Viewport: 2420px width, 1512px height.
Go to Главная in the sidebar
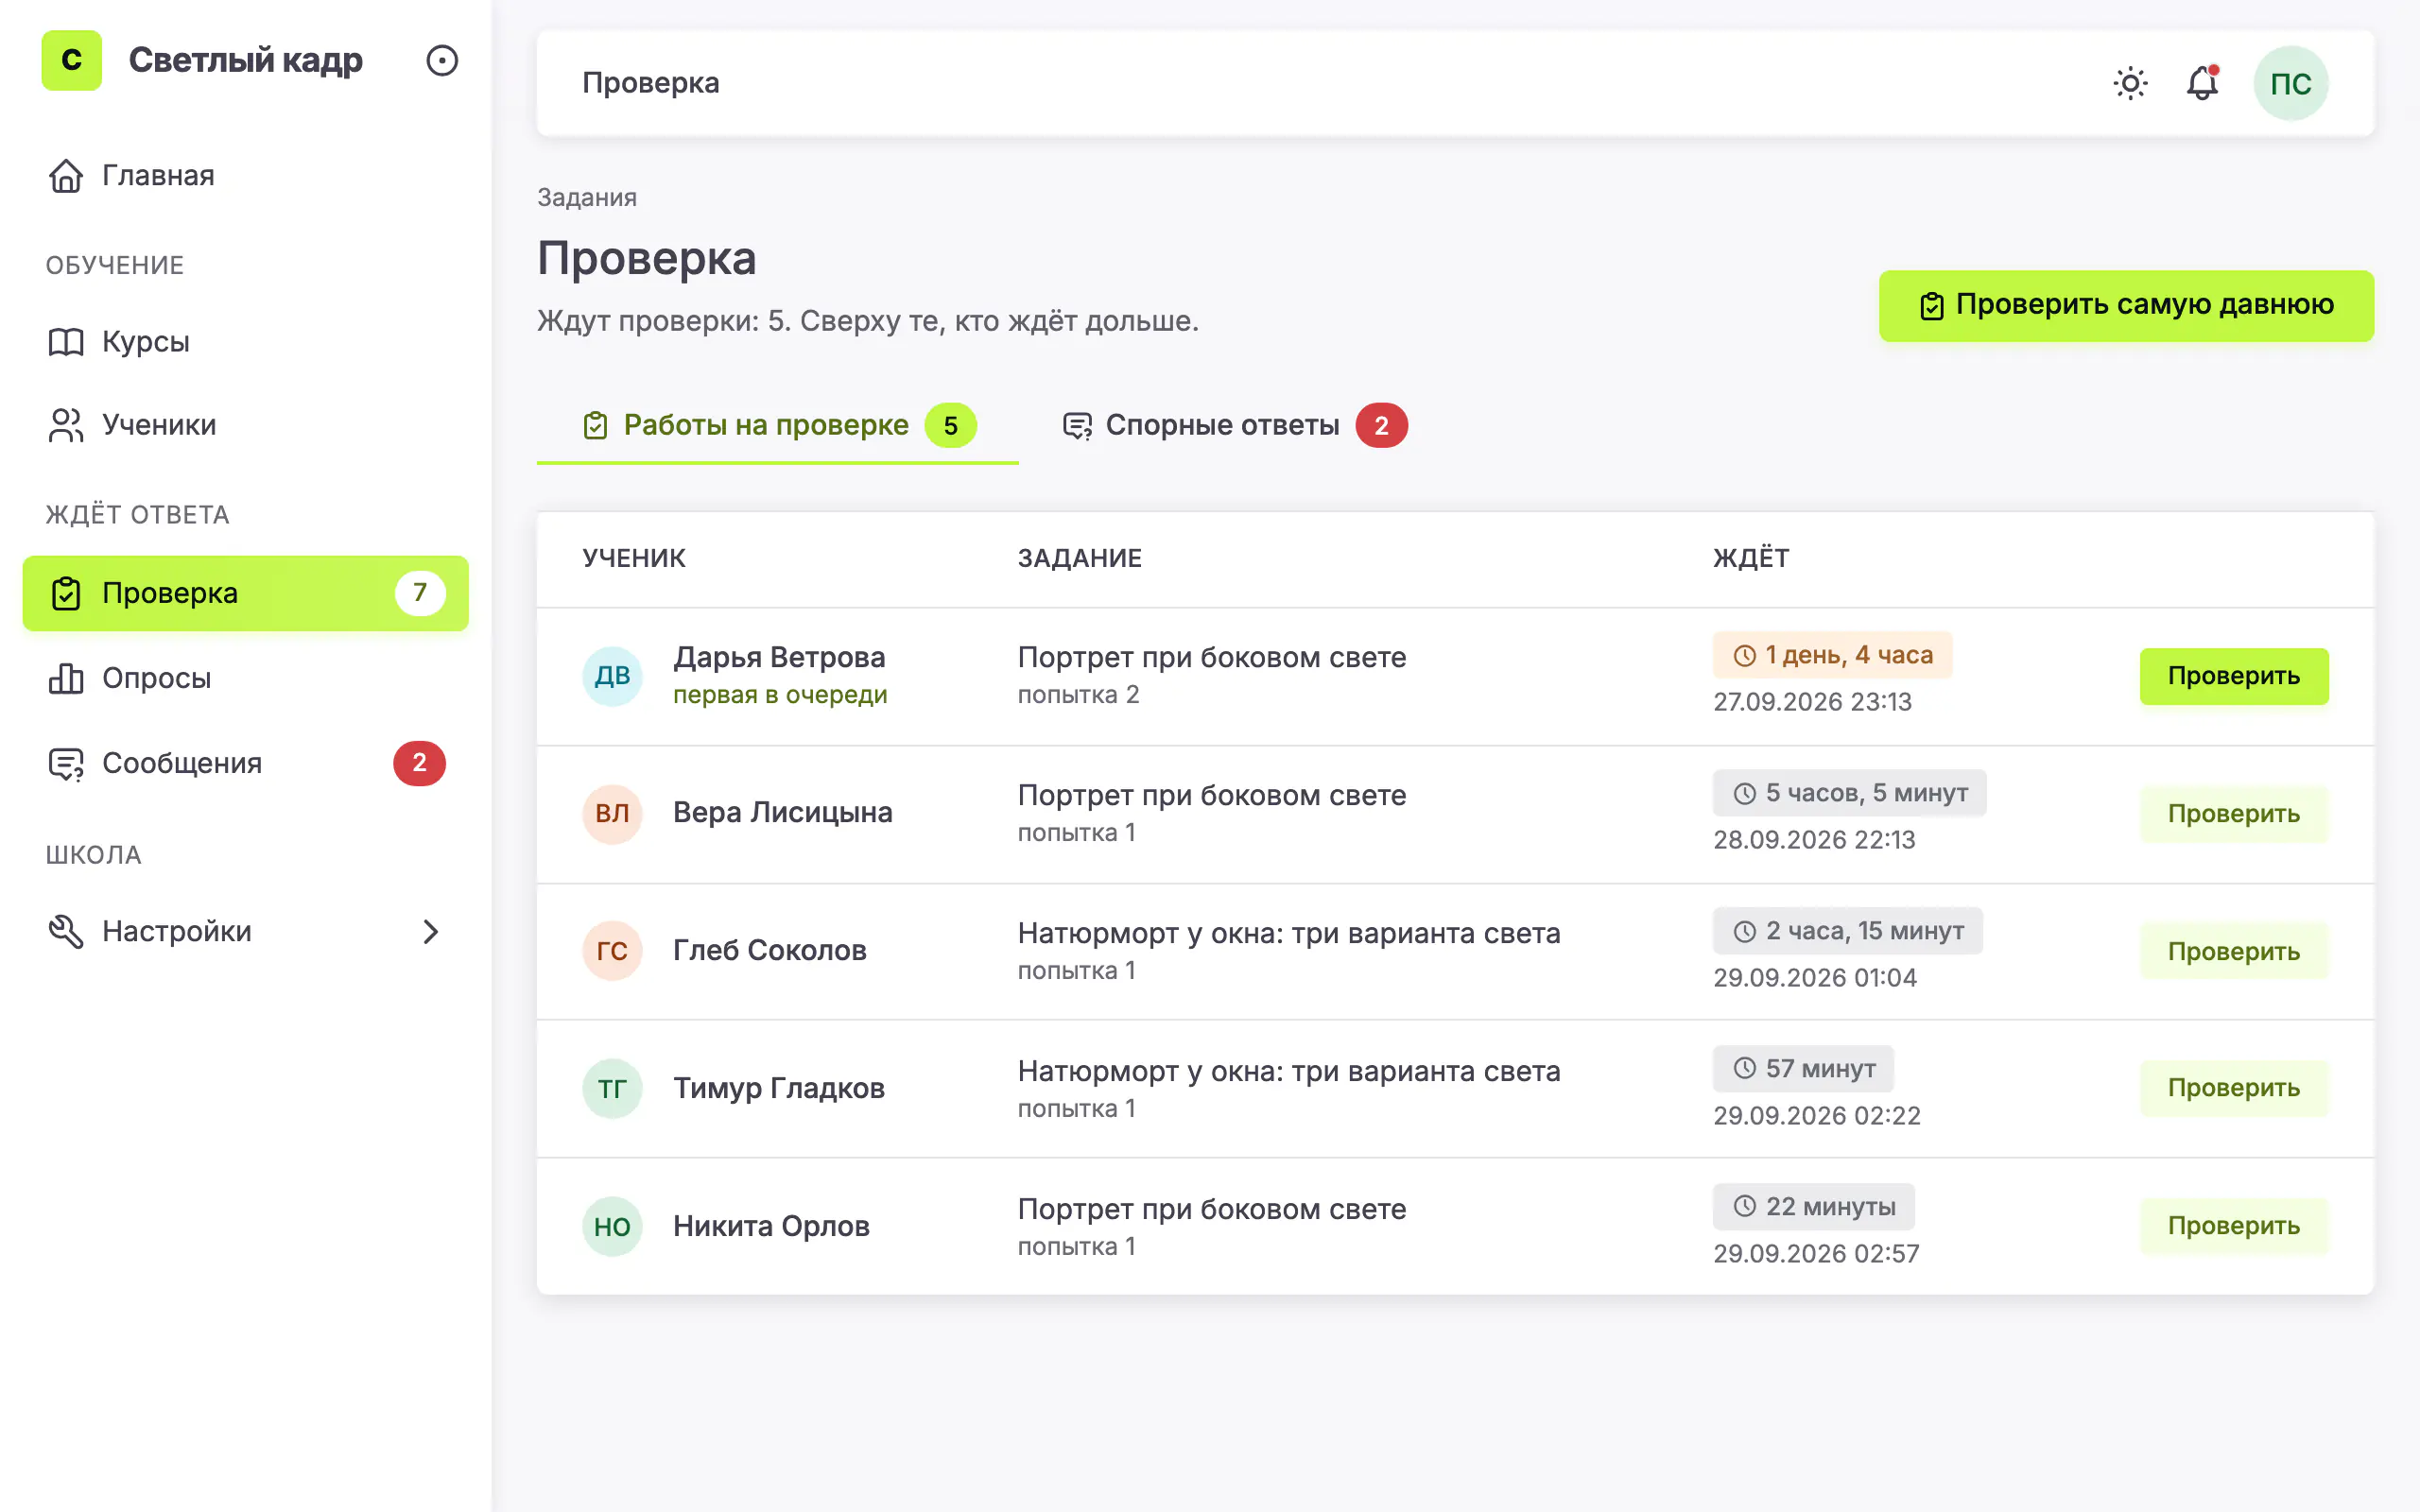(245, 175)
